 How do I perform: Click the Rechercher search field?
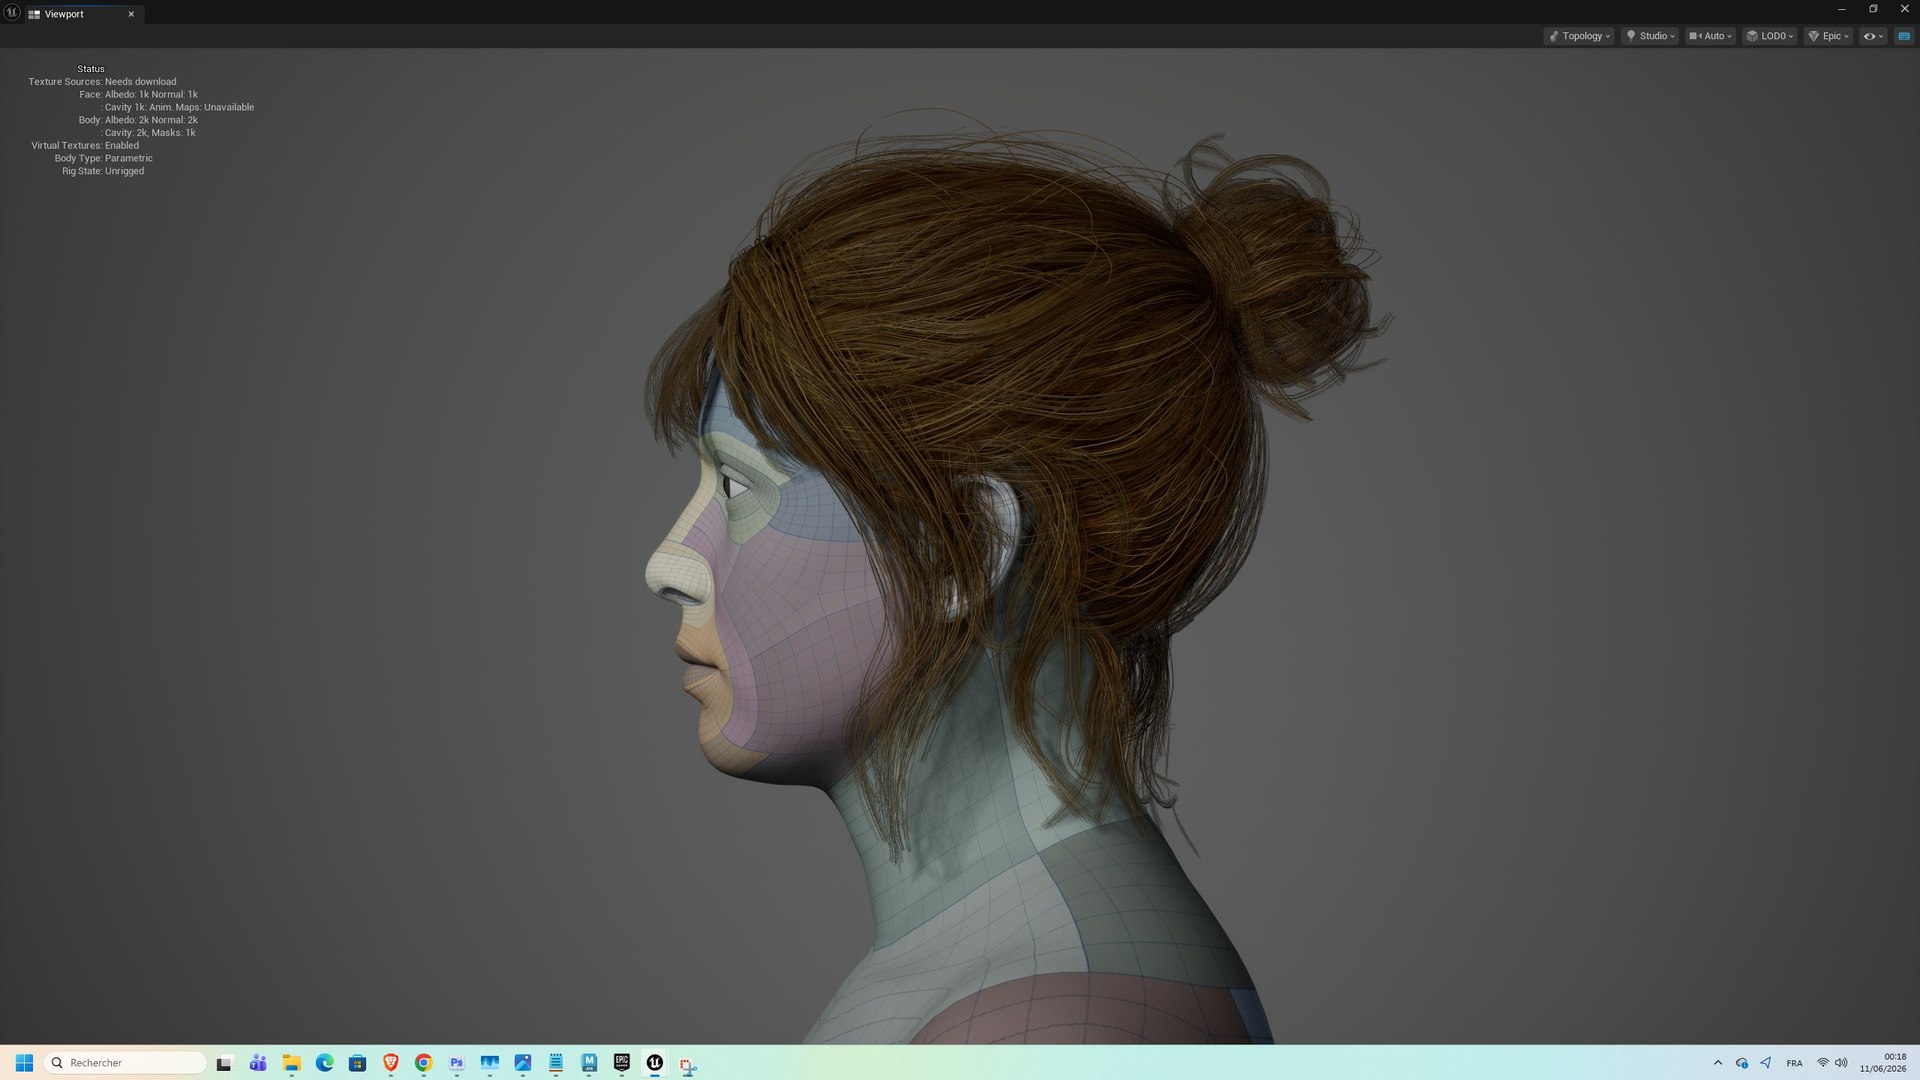point(126,1063)
